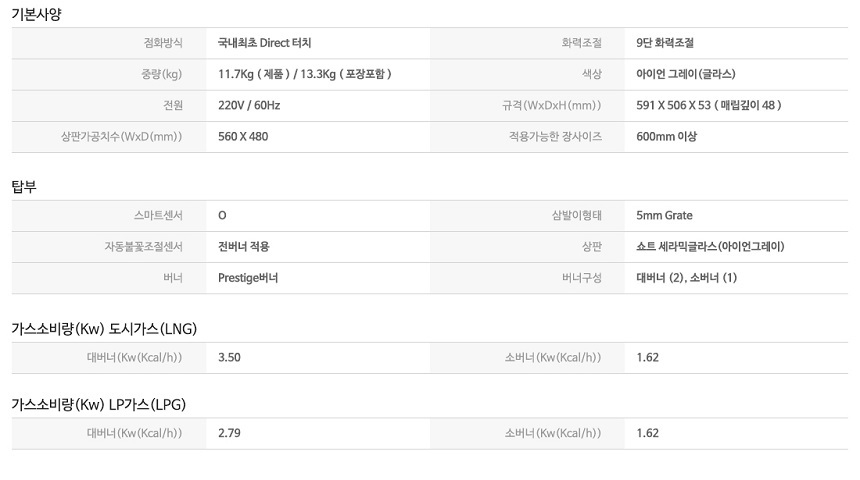This screenshot has width=860, height=480.
Task: Select the 9단 화력조절 value text
Action: coord(665,43)
